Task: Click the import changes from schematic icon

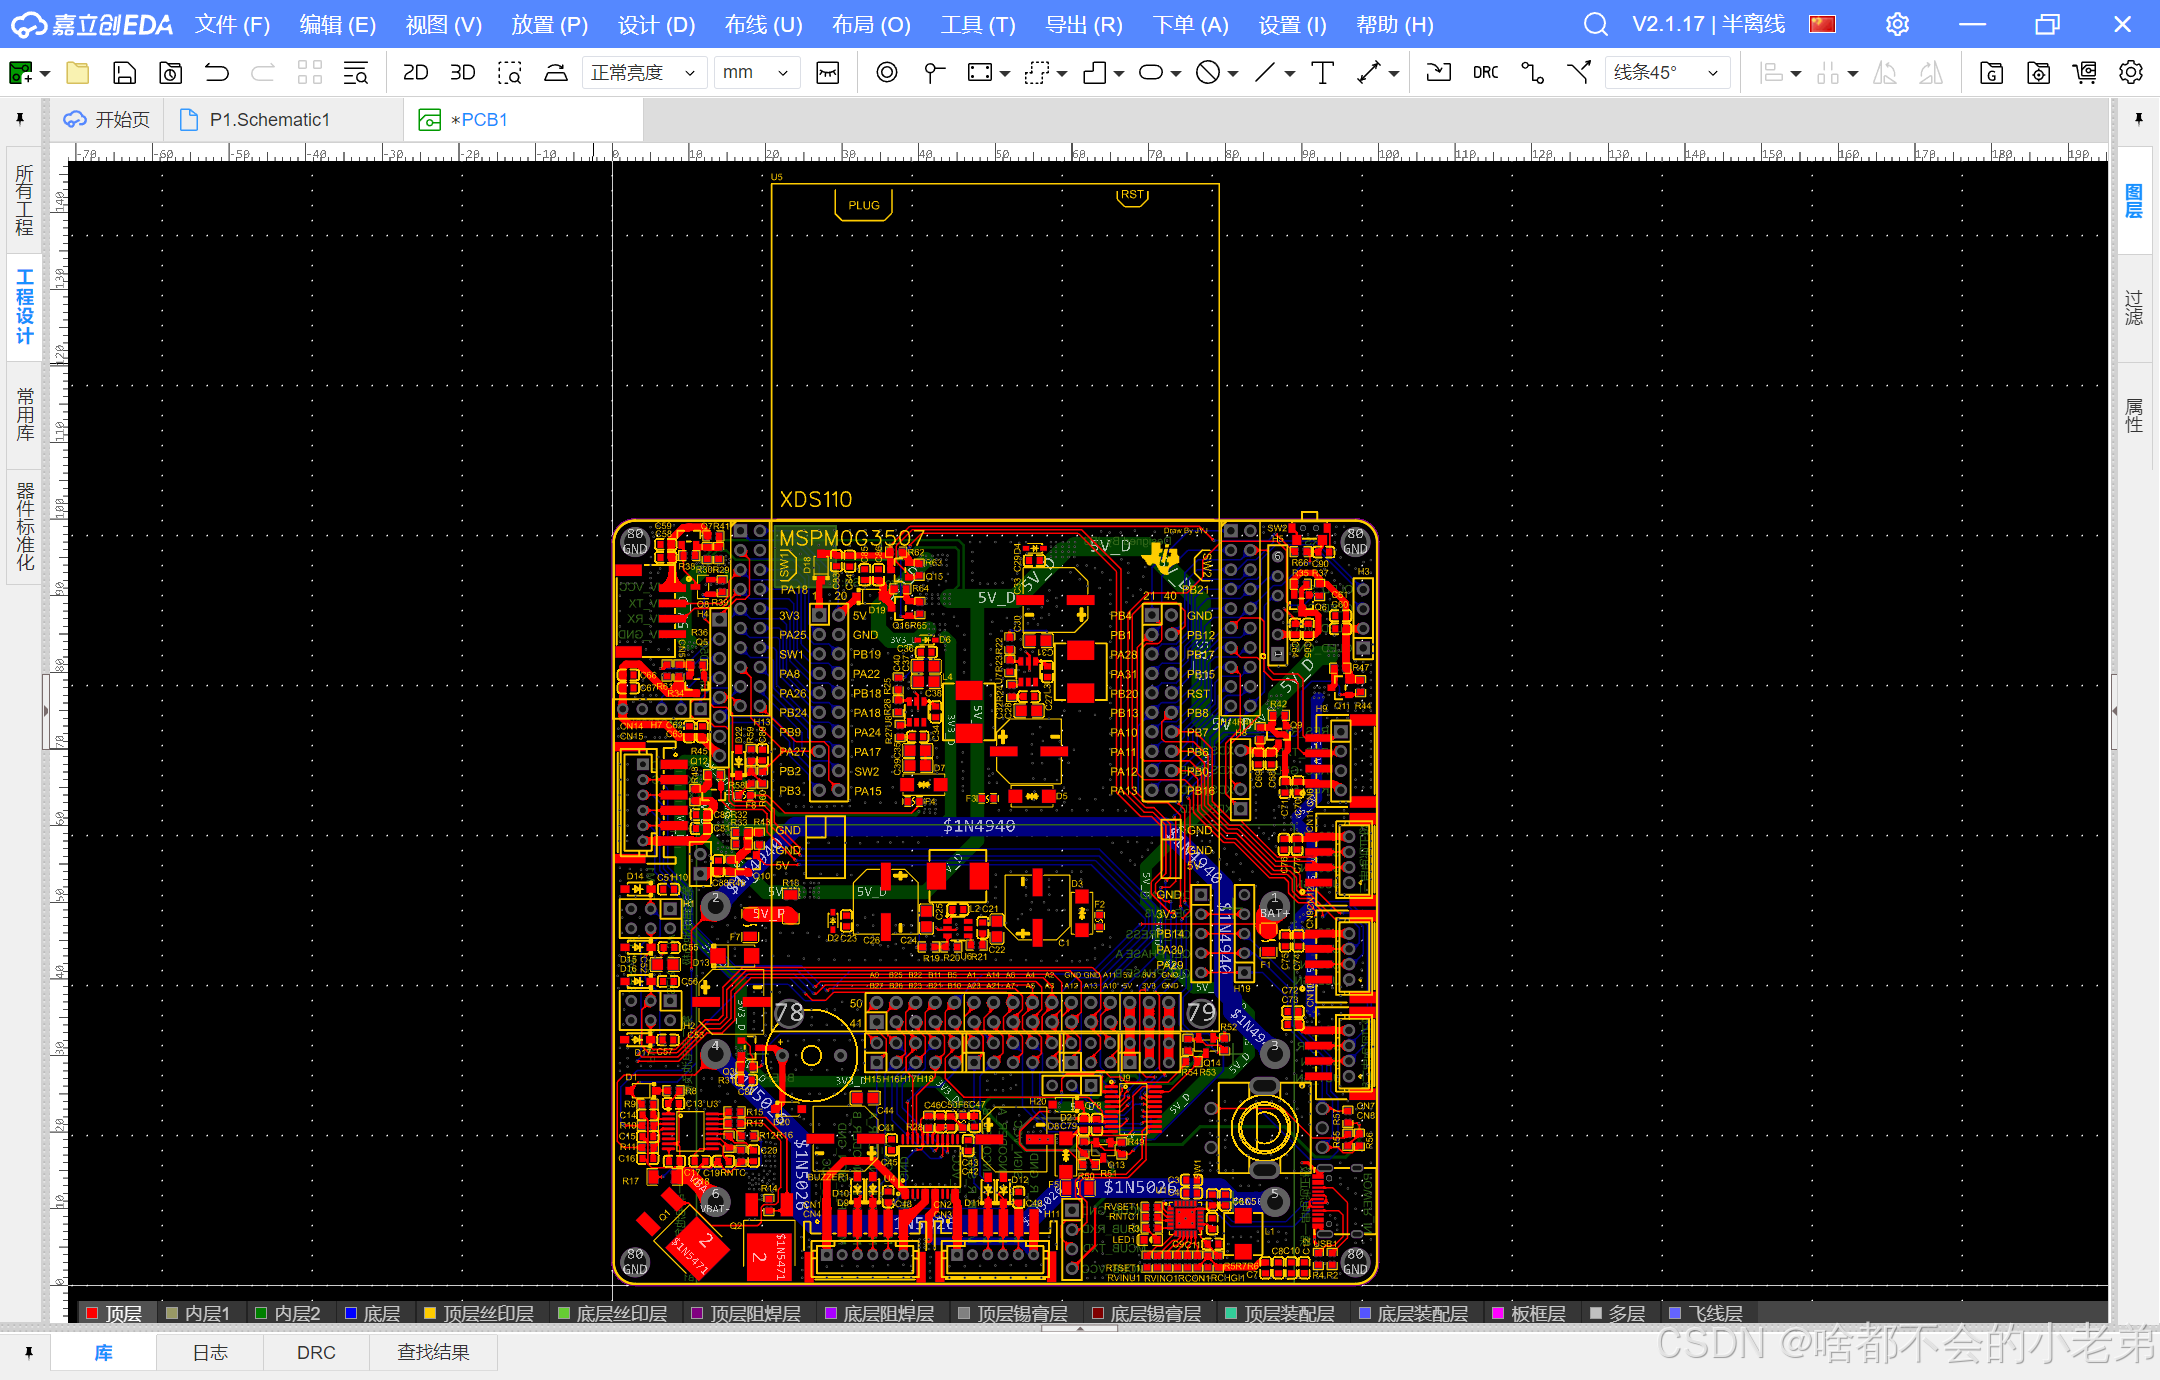Action: [1438, 73]
